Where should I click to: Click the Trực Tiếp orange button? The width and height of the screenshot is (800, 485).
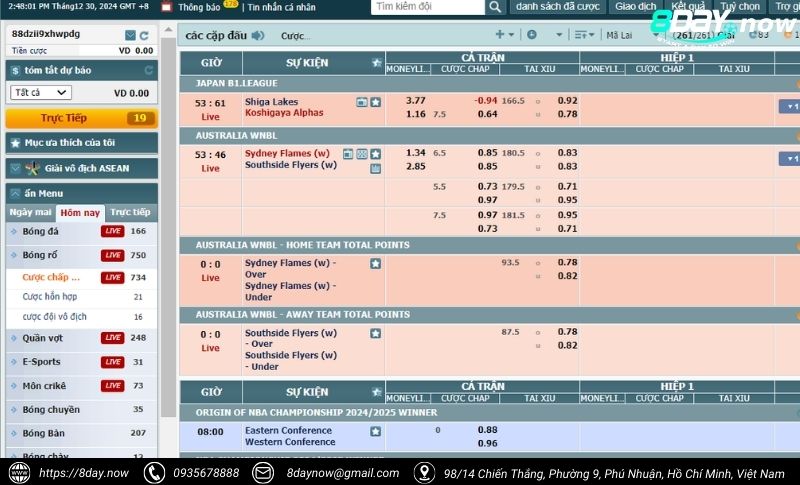click(80, 118)
